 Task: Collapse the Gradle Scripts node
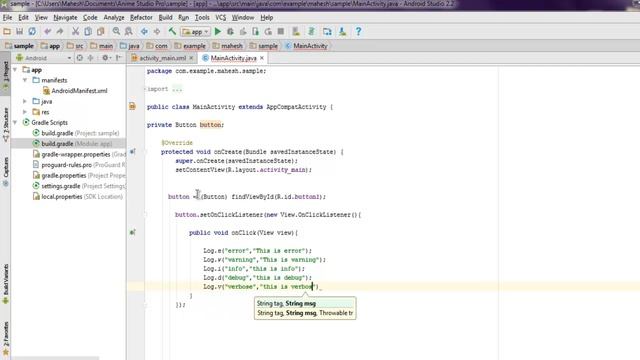15,122
